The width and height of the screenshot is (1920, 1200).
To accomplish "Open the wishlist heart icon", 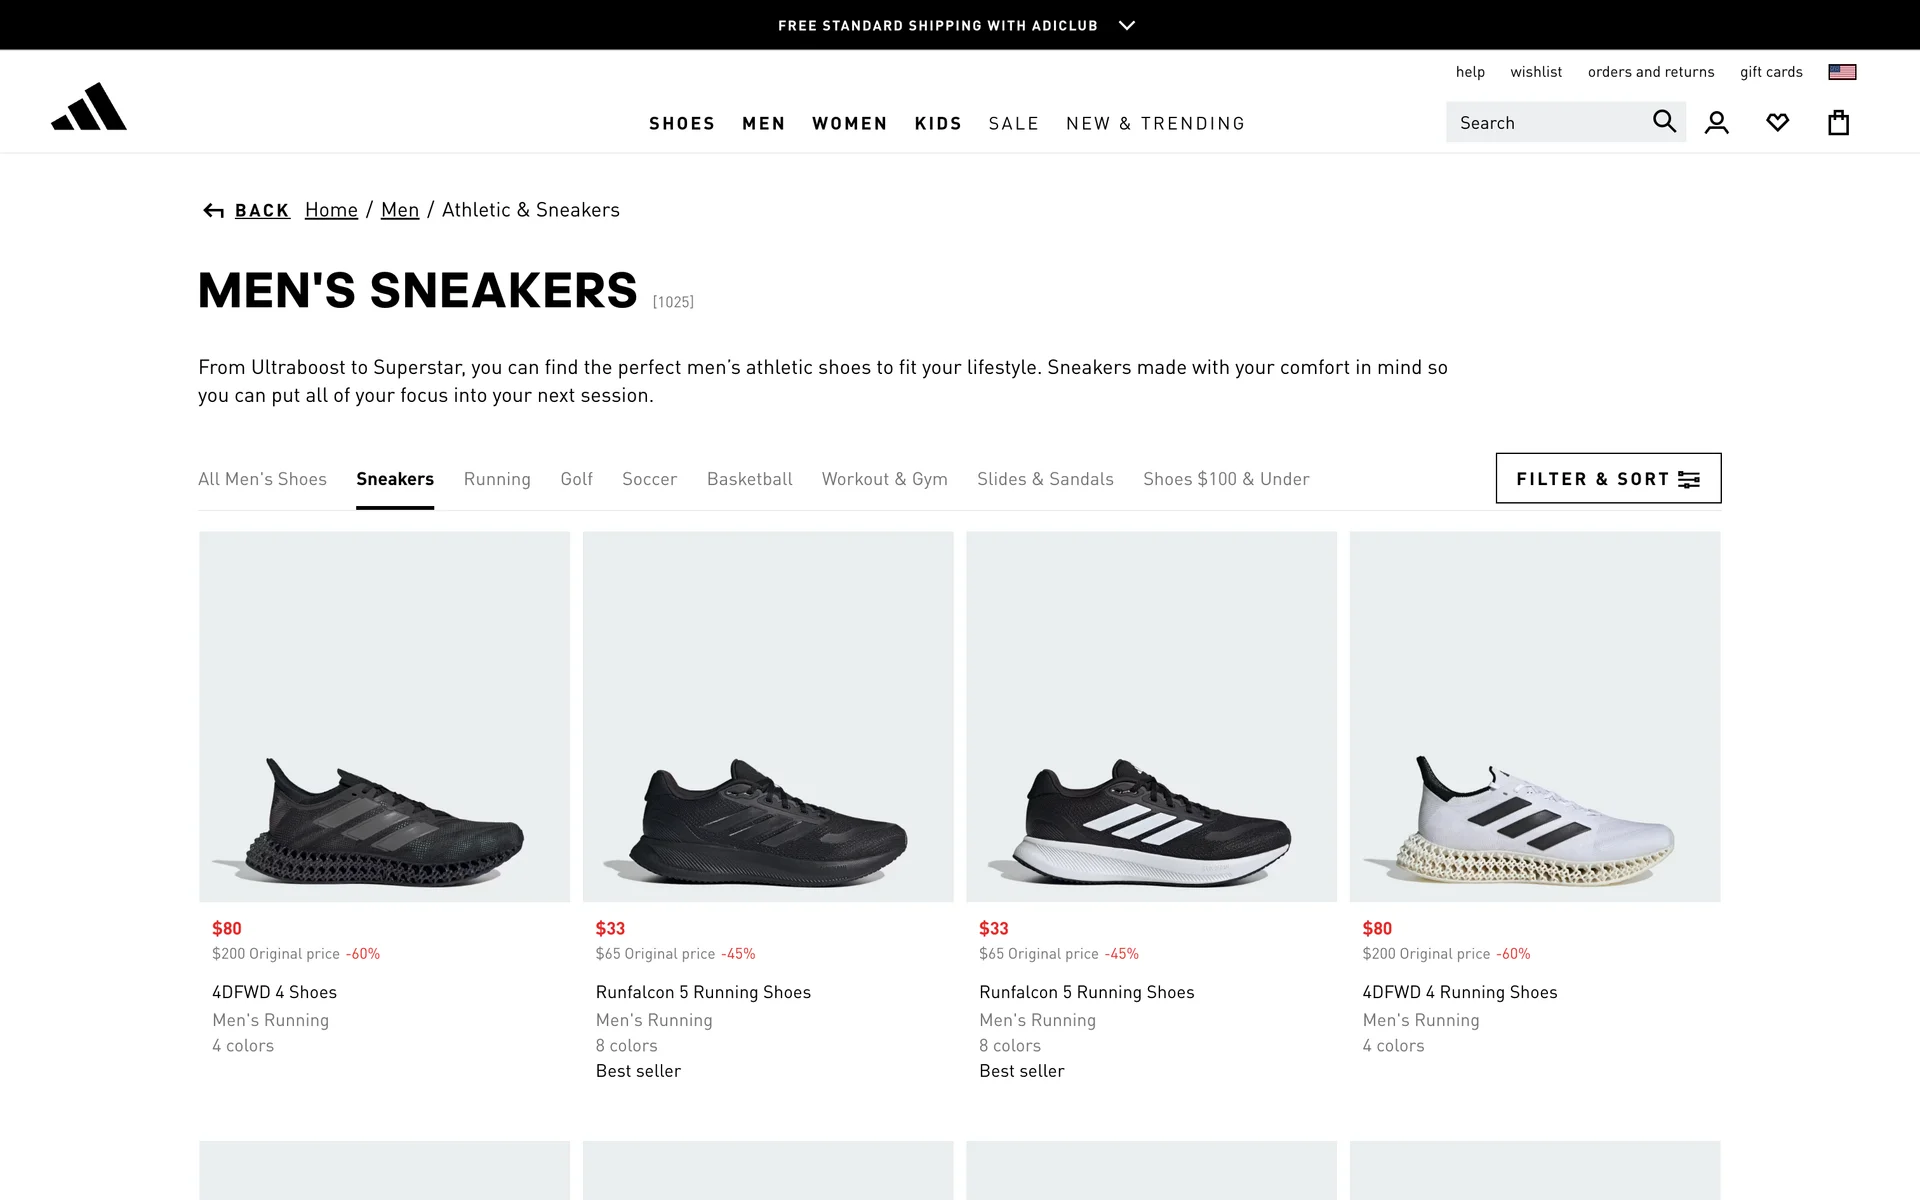I will pyautogui.click(x=1777, y=123).
